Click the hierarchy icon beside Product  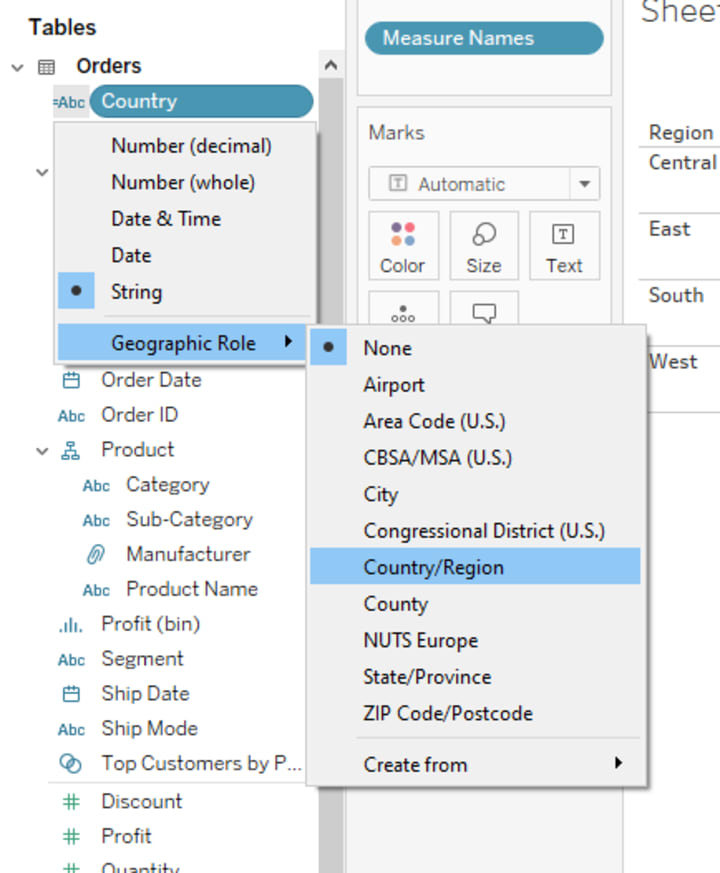71,451
